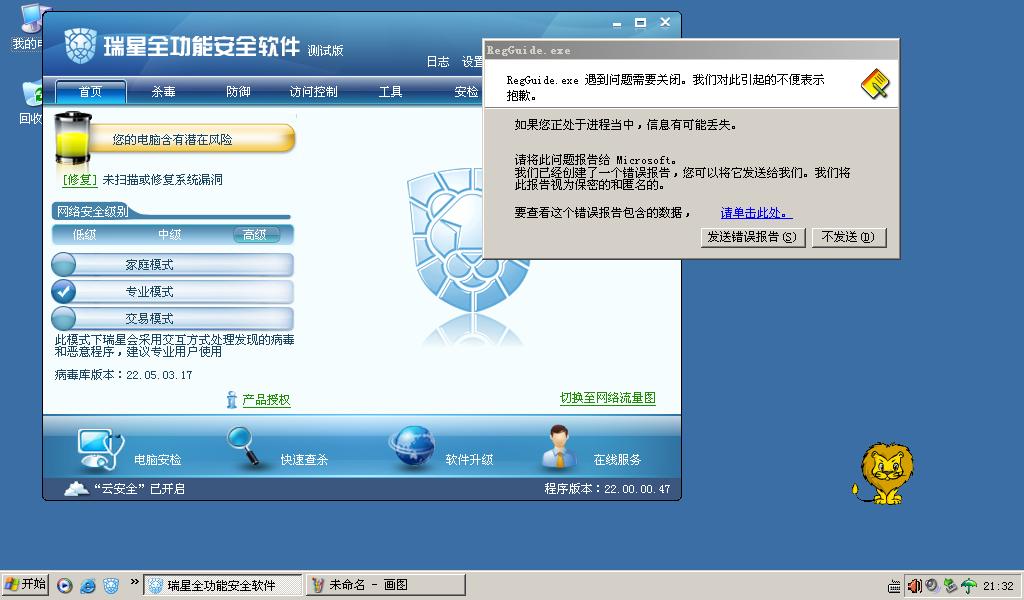
Task: Switch to the 防御 defense tab
Action: point(238,91)
